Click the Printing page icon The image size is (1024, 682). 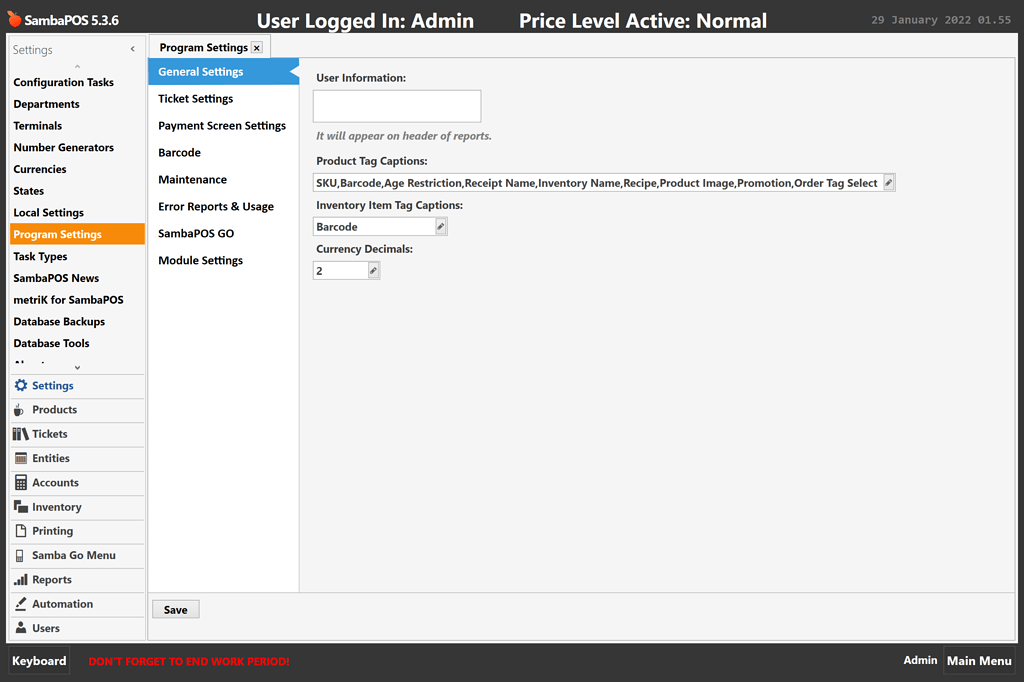21,530
